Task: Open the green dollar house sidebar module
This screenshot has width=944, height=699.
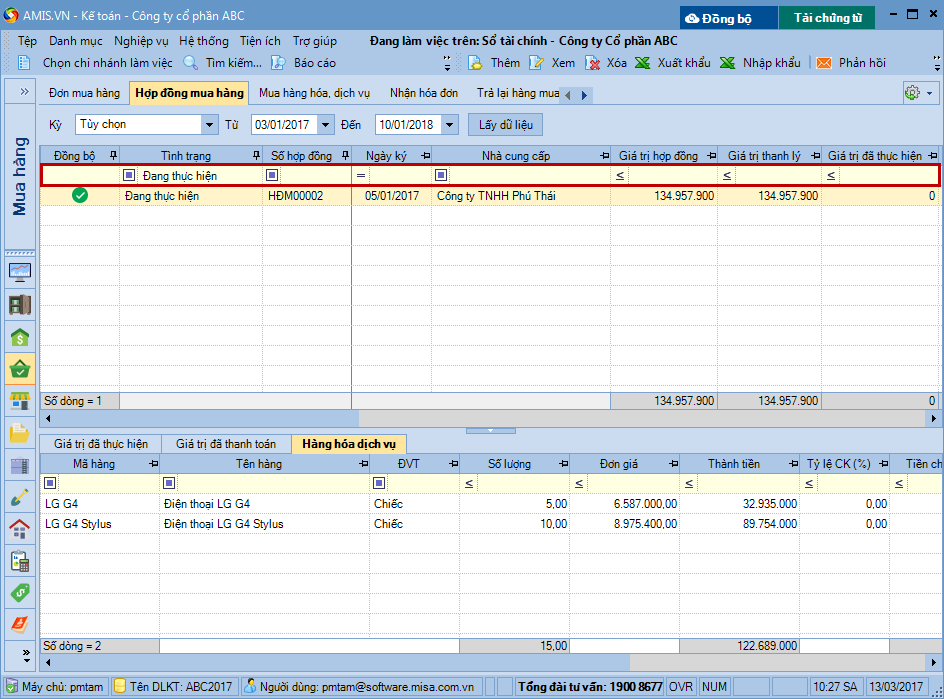Action: coord(20,337)
